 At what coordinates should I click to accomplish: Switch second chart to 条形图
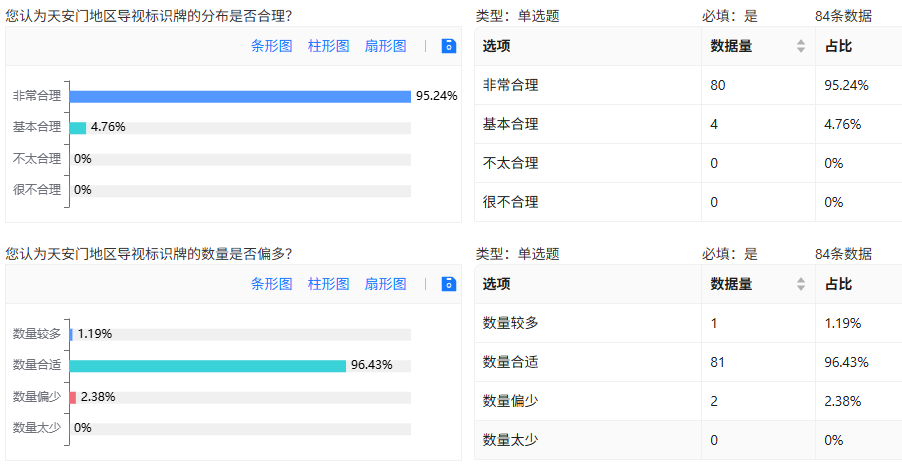pyautogui.click(x=272, y=284)
